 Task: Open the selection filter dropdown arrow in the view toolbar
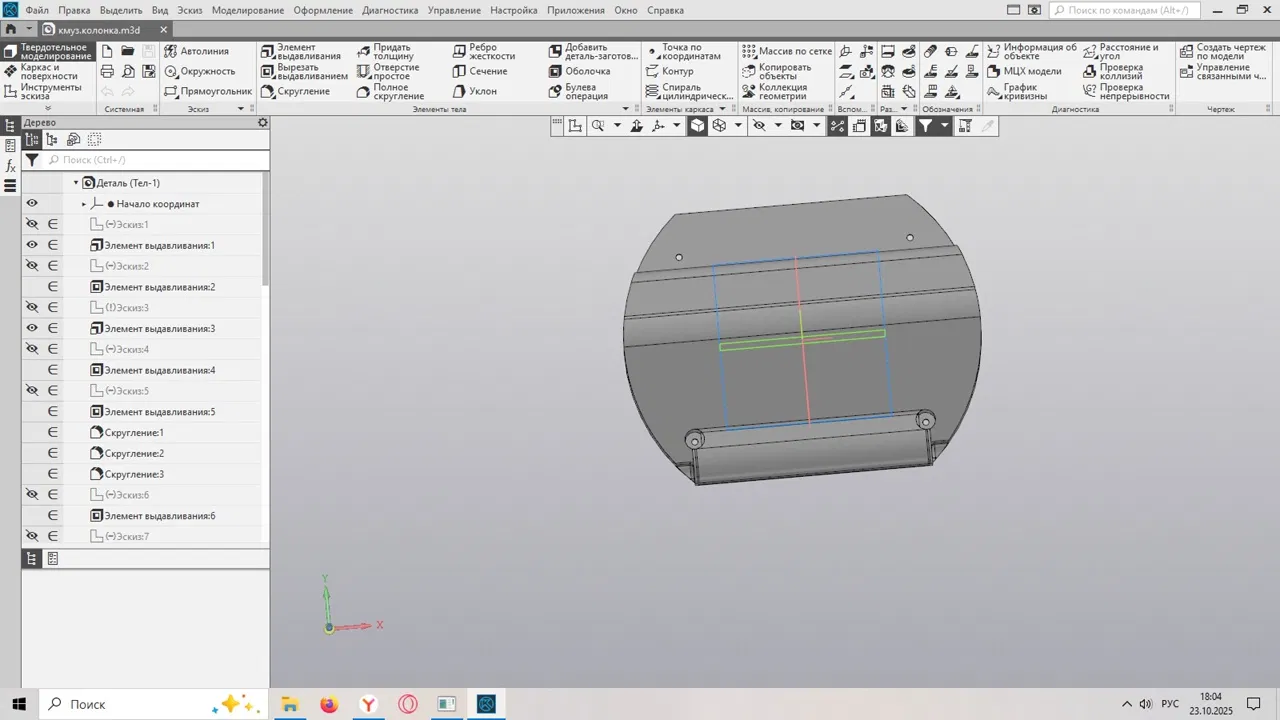click(x=945, y=126)
